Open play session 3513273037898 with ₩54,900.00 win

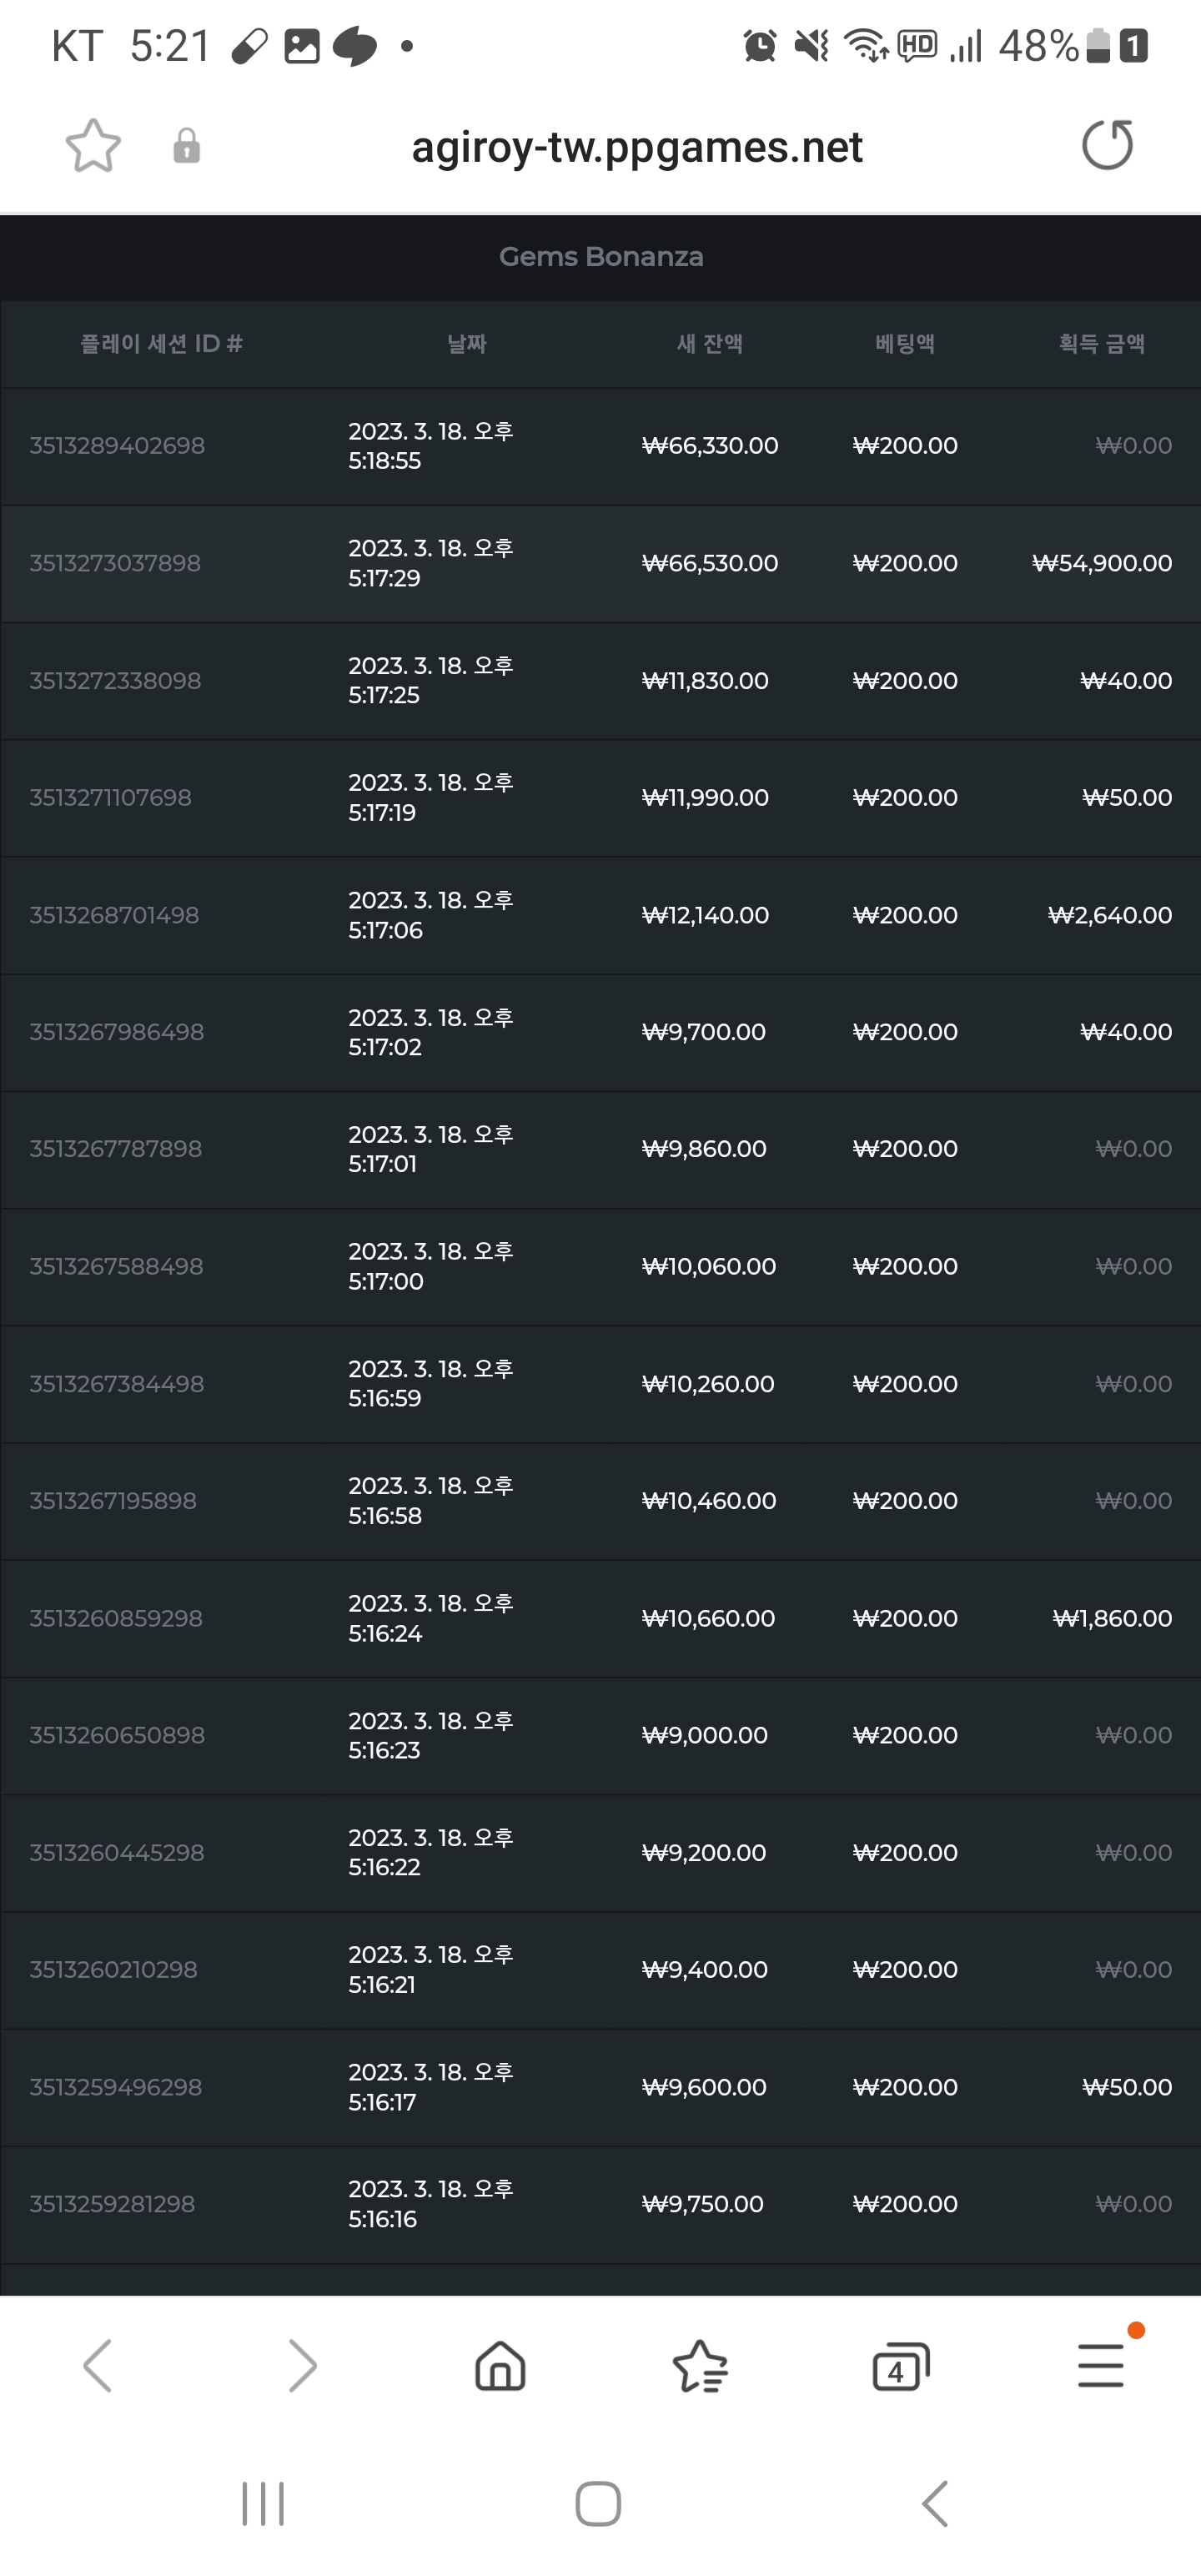click(600, 564)
